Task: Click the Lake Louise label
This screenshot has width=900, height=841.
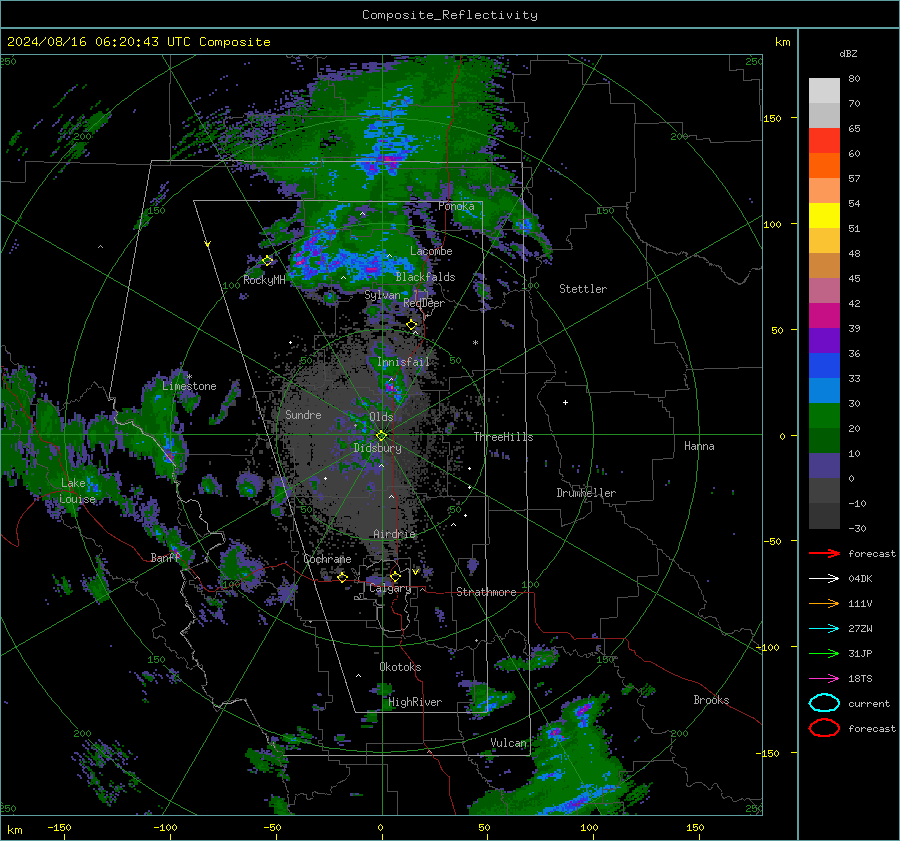Action: pos(77,491)
